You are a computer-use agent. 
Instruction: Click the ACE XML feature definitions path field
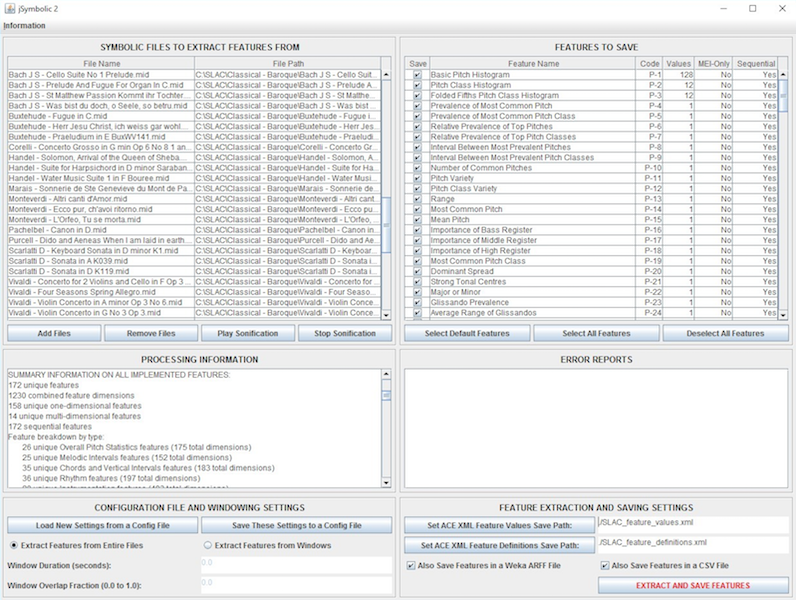693,545
